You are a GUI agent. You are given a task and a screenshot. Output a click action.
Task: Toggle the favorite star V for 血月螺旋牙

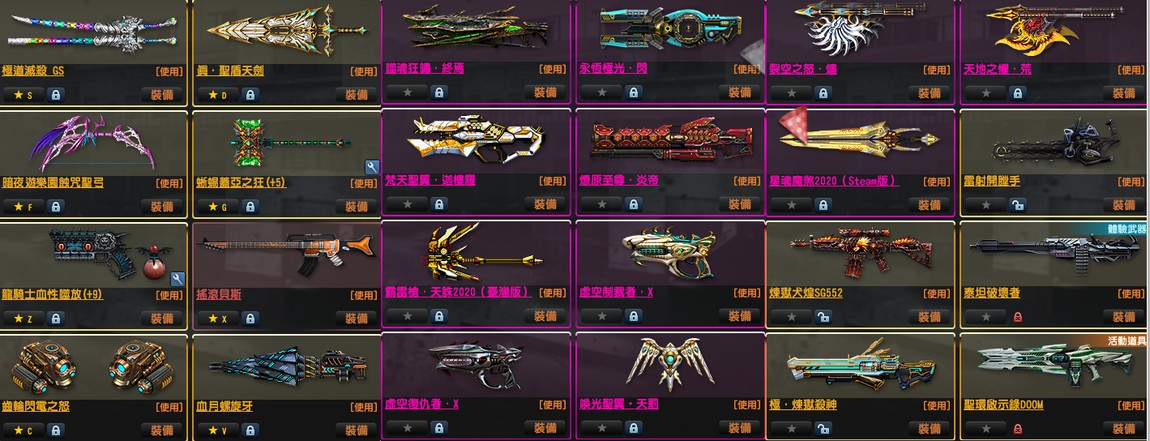[x=218, y=430]
